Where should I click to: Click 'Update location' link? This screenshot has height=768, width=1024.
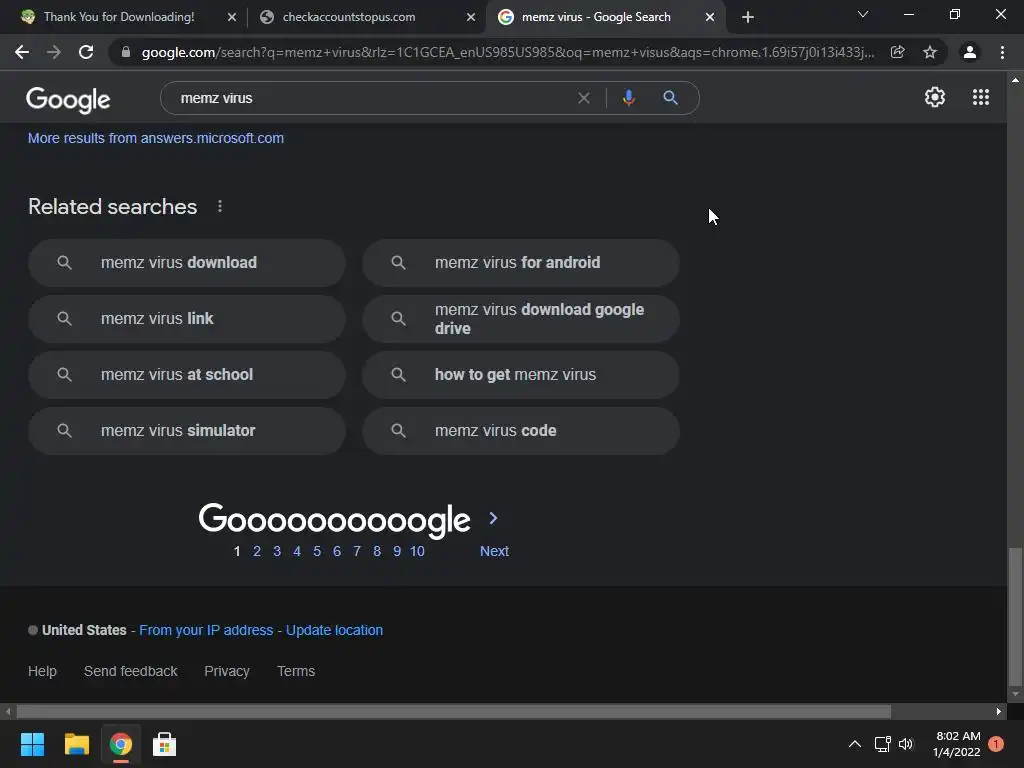pyautogui.click(x=334, y=630)
